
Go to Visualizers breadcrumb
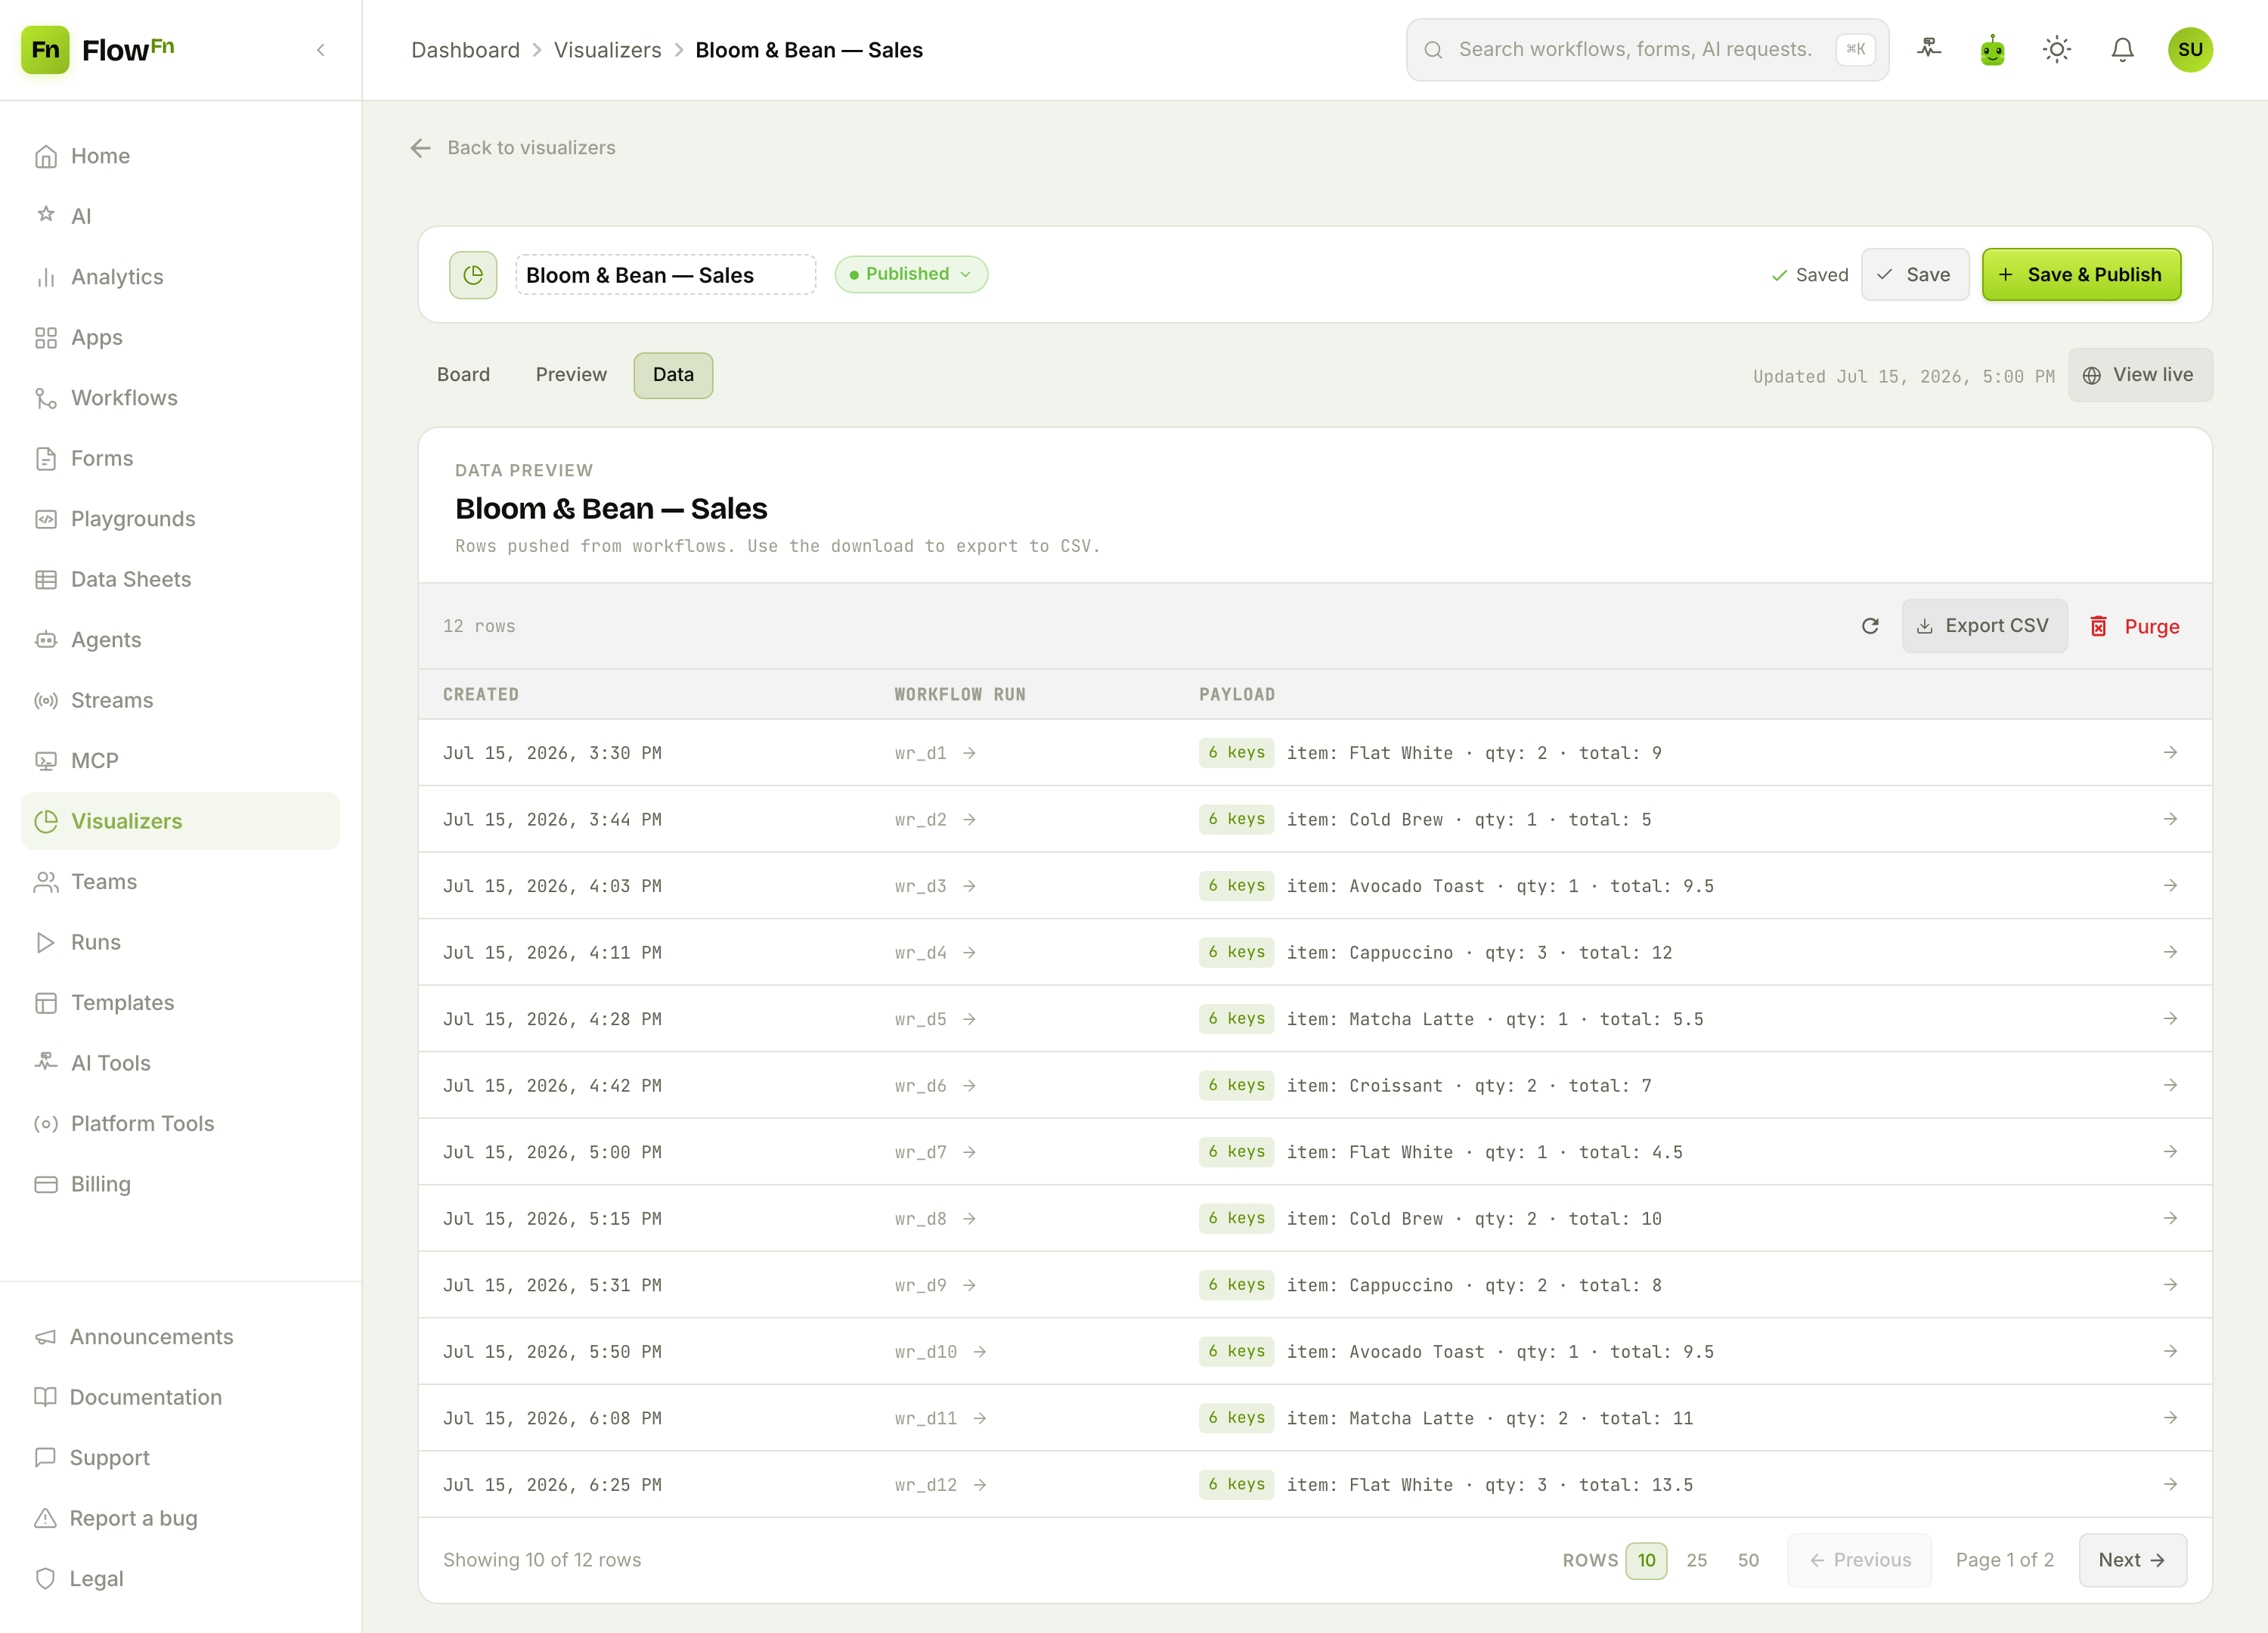(608, 50)
